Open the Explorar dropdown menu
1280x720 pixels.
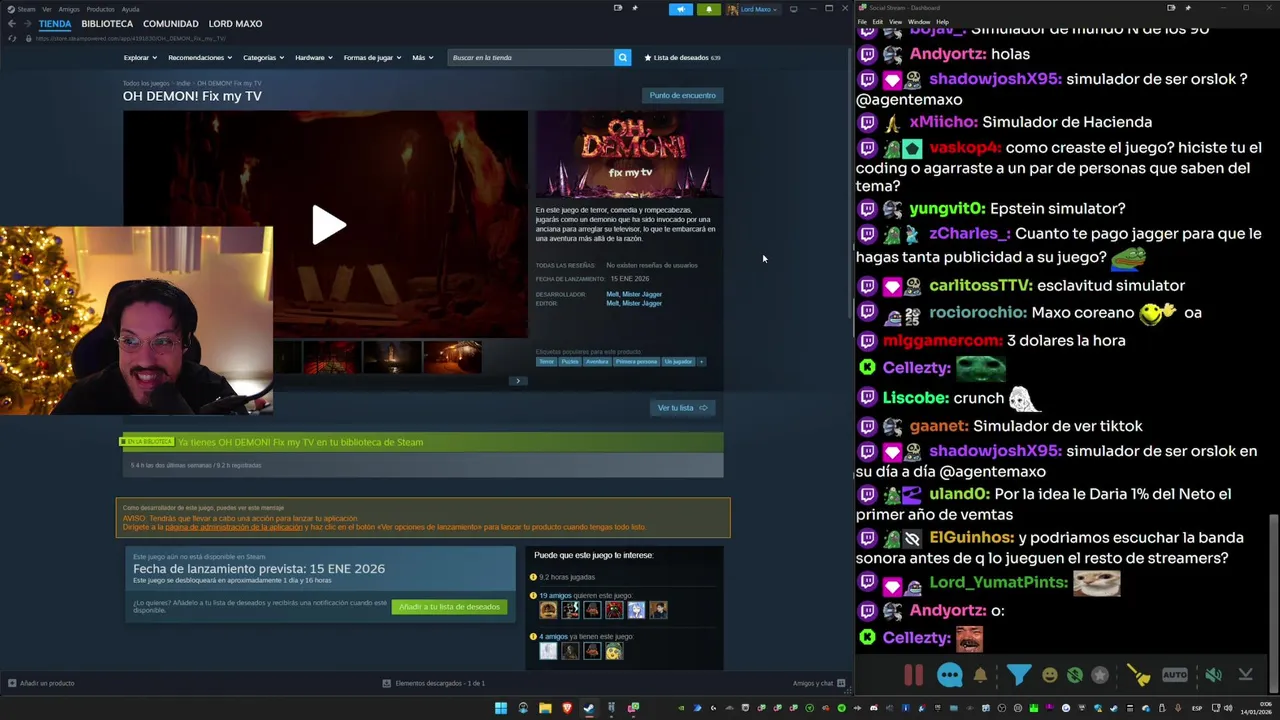[139, 57]
